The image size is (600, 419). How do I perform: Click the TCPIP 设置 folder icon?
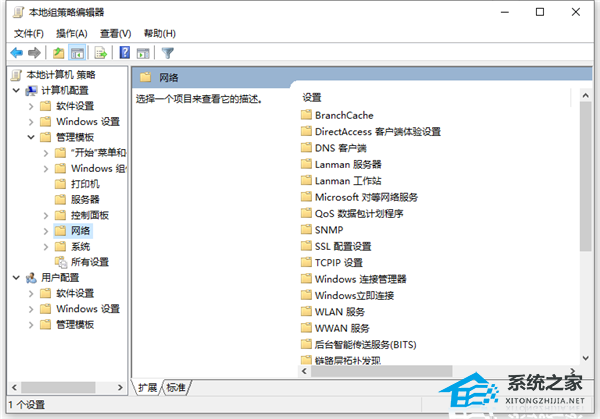point(306,262)
